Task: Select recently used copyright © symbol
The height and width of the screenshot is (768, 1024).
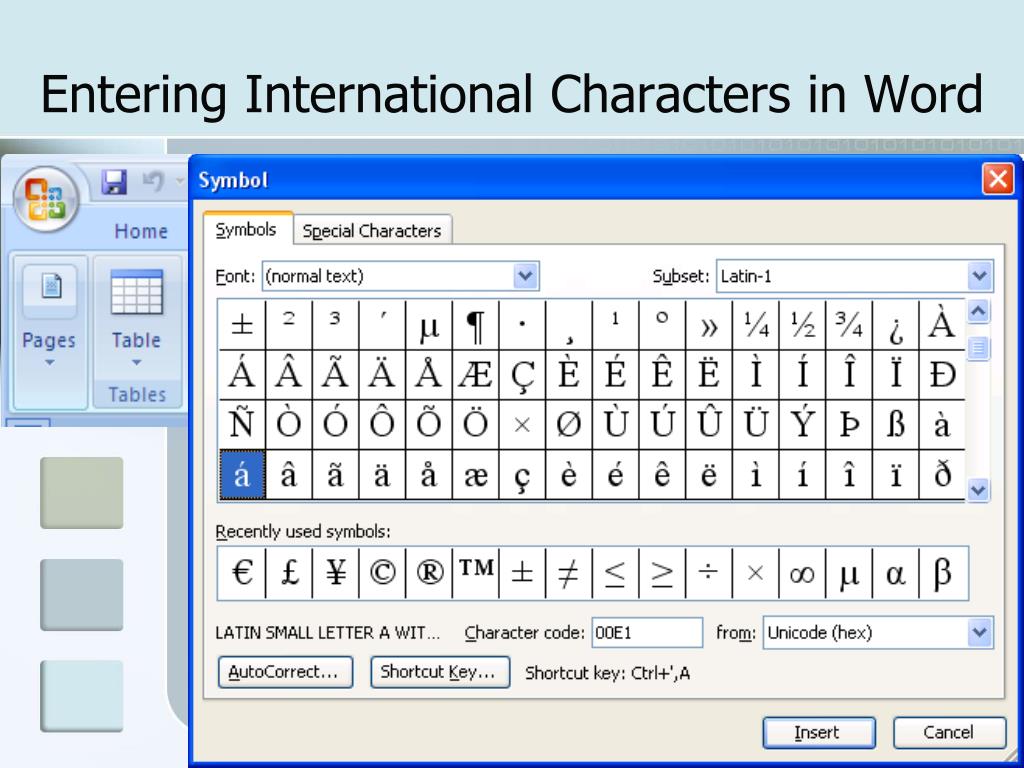Action: click(x=382, y=573)
